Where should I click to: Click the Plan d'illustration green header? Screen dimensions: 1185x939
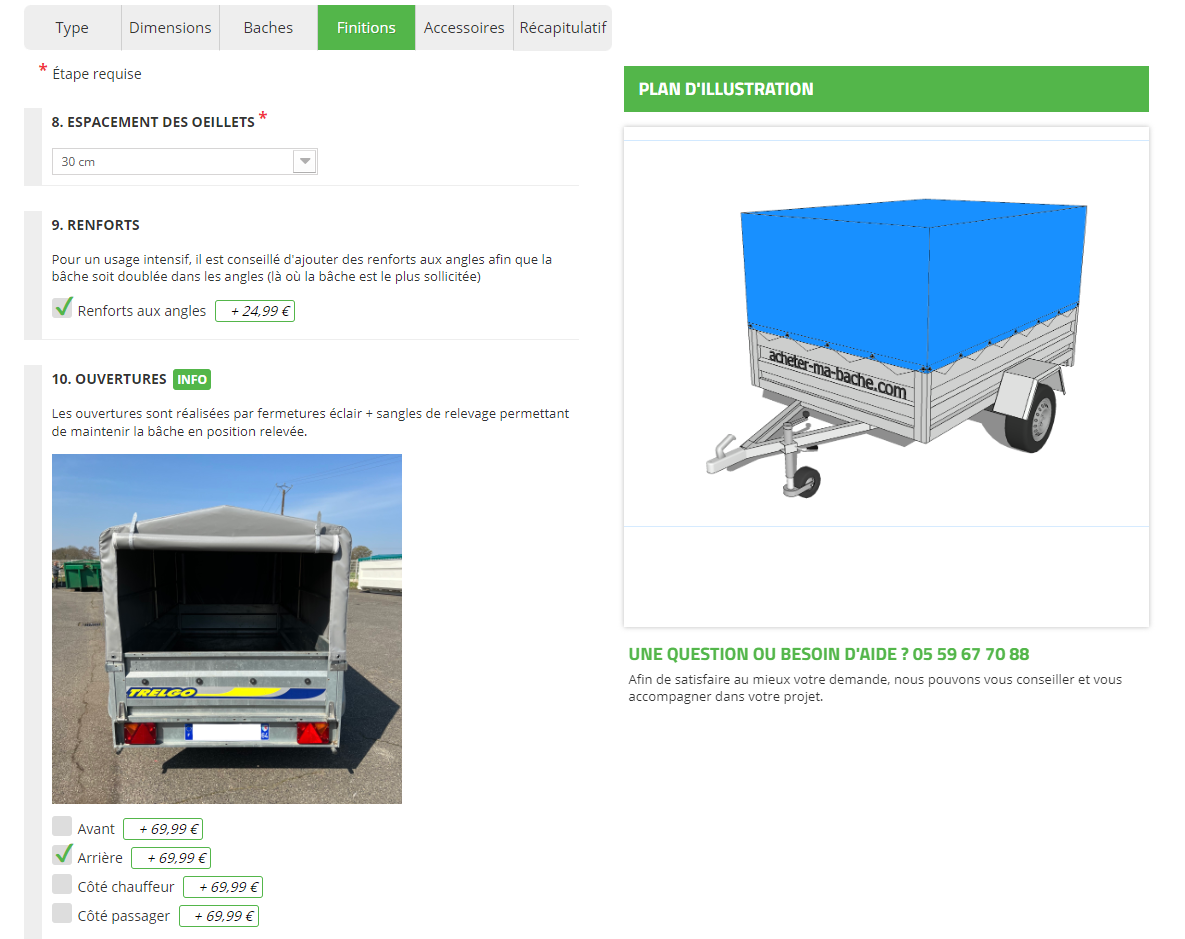click(886, 89)
